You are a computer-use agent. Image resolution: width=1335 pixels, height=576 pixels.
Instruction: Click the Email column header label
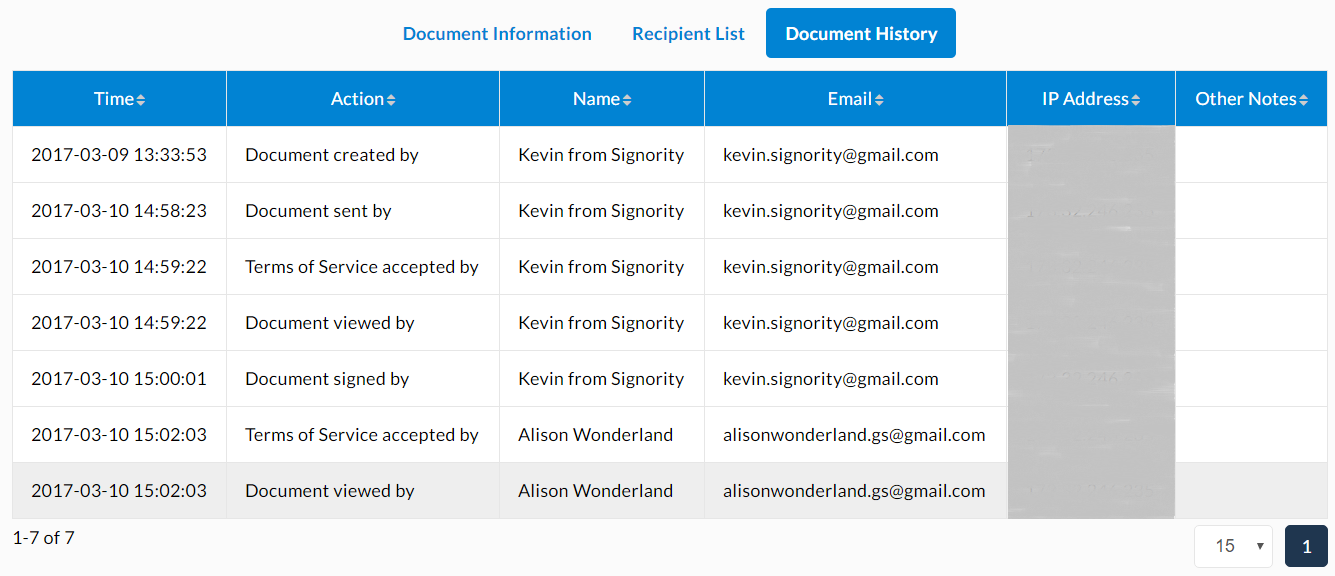850,99
